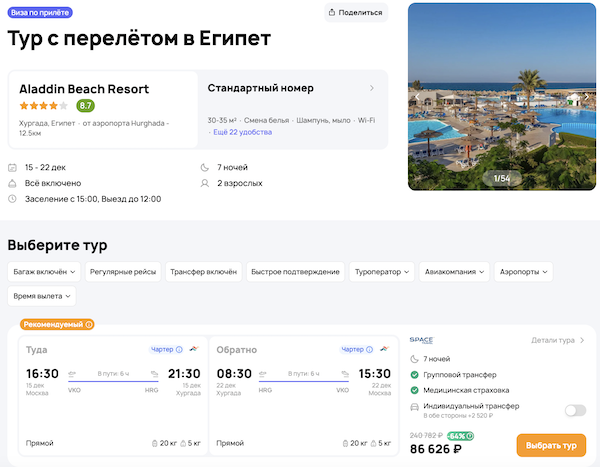Enable the Индивидуальный трансфер switch
This screenshot has height=467, width=600.
click(x=575, y=410)
